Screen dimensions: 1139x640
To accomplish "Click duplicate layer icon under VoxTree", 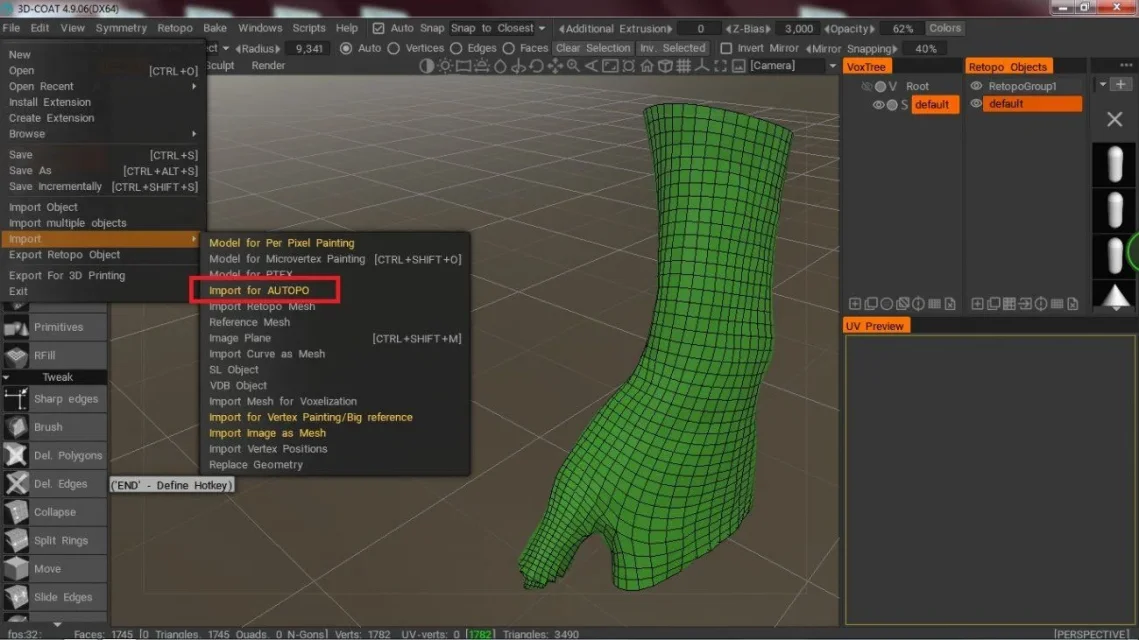I will (x=871, y=304).
